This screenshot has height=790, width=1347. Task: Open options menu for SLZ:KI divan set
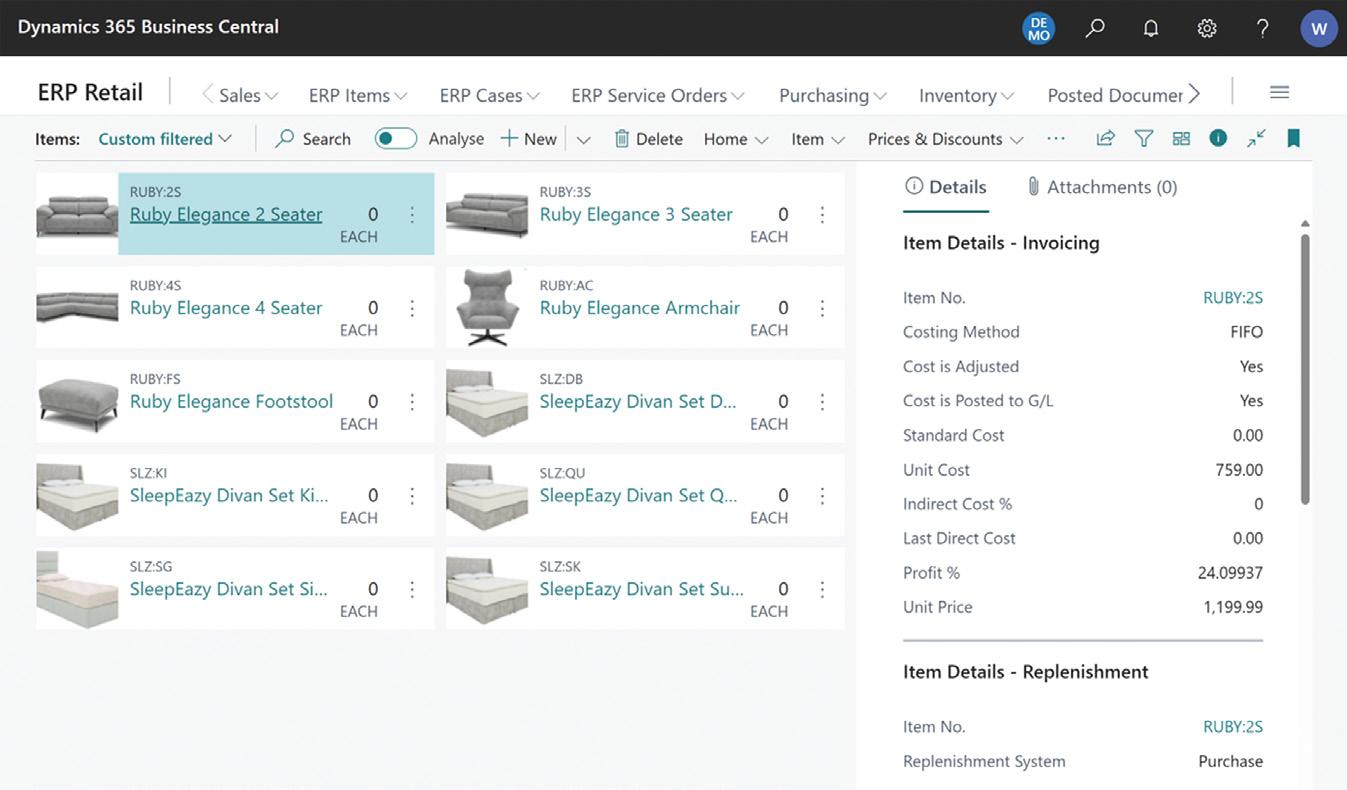pos(412,496)
